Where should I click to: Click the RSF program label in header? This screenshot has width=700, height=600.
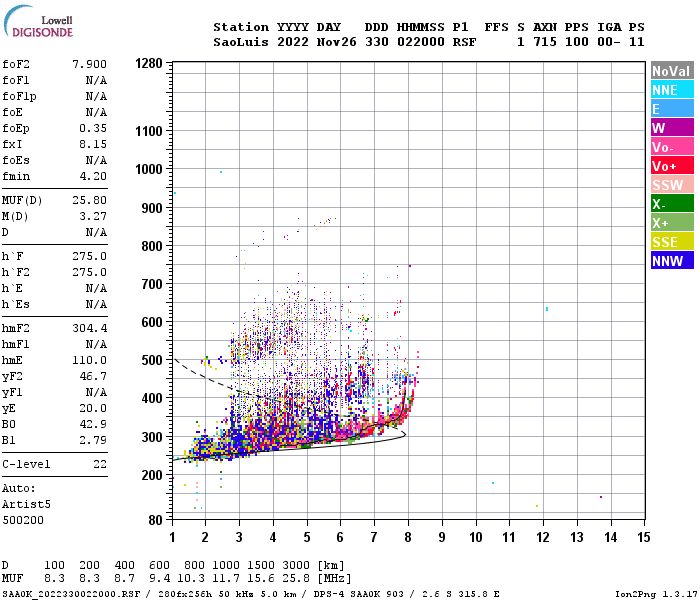[464, 42]
